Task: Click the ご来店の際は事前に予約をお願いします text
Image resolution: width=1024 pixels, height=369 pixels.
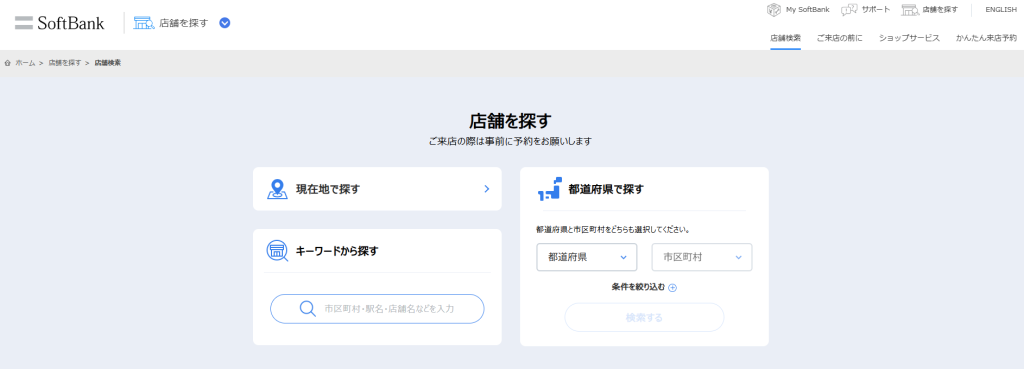Action: pyautogui.click(x=511, y=140)
